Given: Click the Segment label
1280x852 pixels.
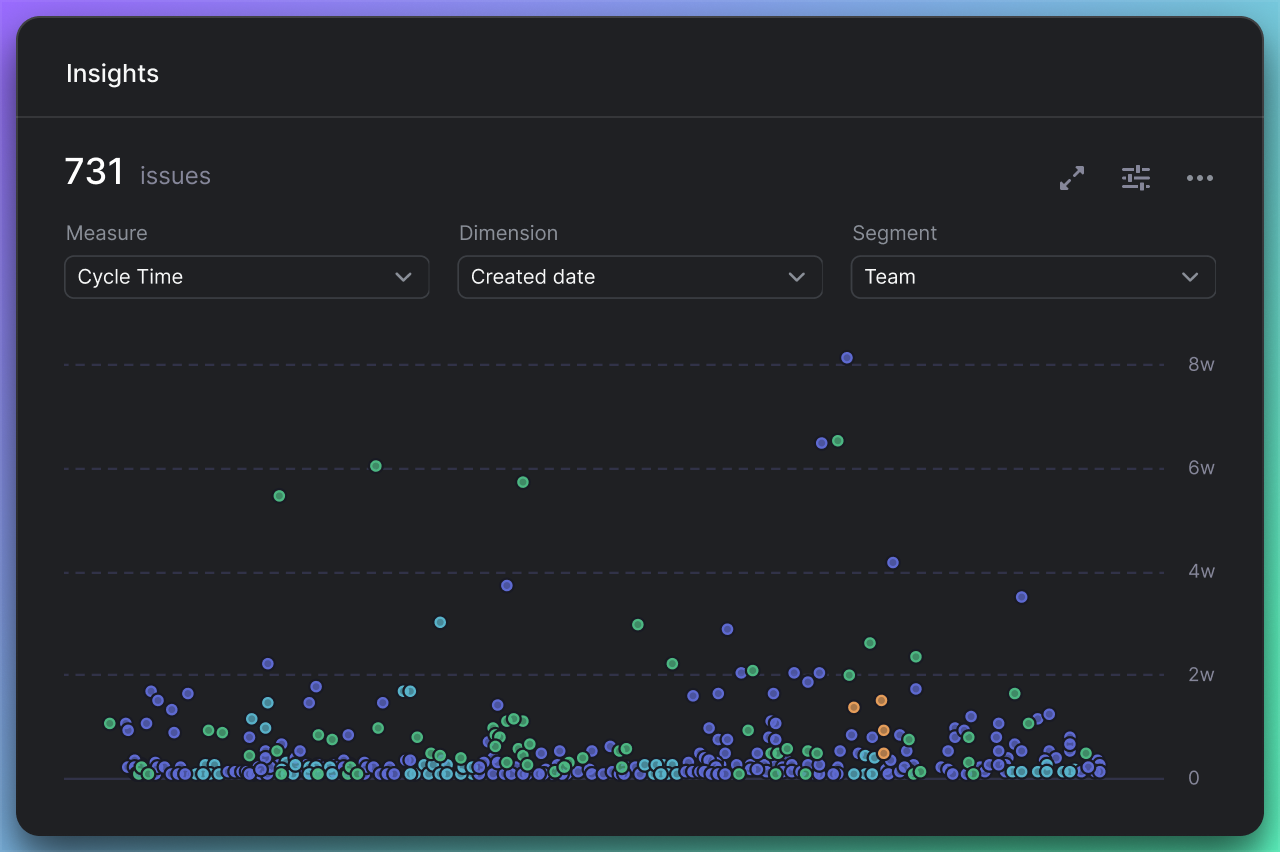Looking at the screenshot, I should point(895,233).
